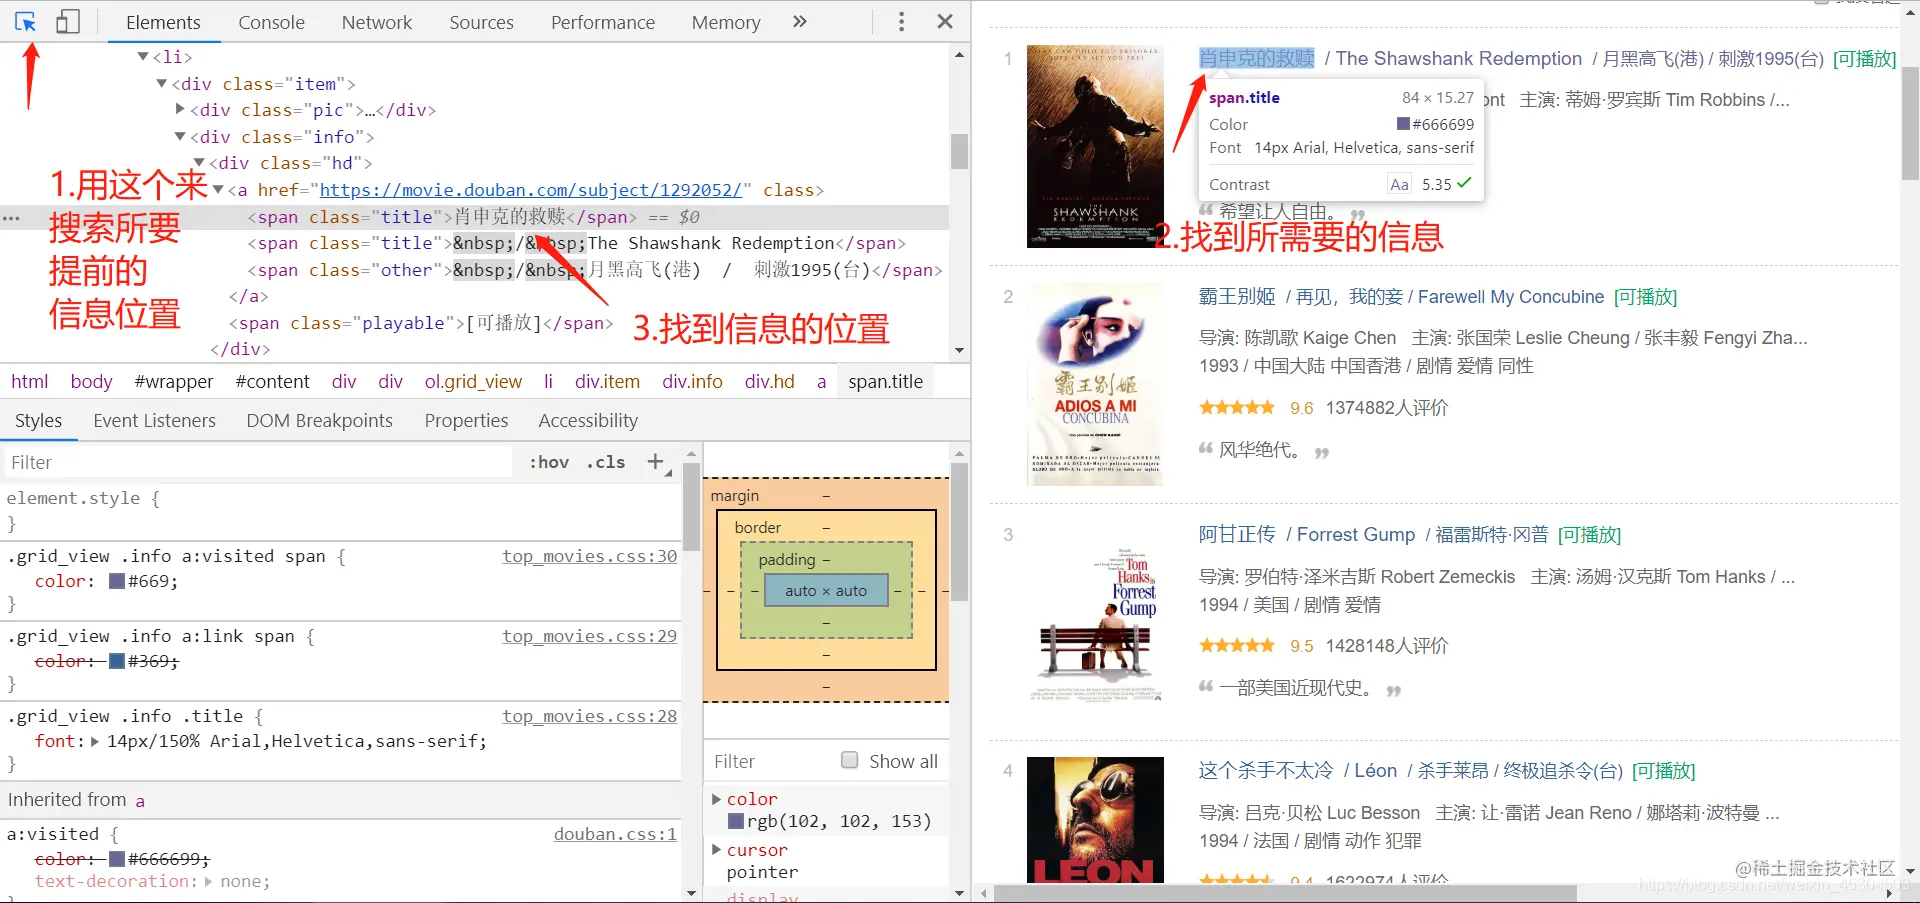This screenshot has width=1920, height=903.
Task: Click the DOM row three-dot actions gutter
Action: tap(12, 217)
